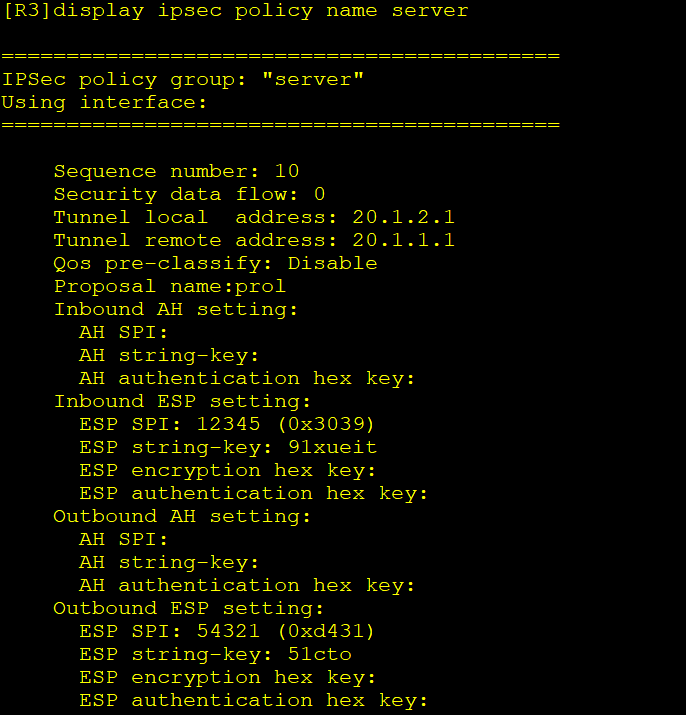Click the command line 'display ipsec policy name server'

pyautogui.click(x=261, y=11)
